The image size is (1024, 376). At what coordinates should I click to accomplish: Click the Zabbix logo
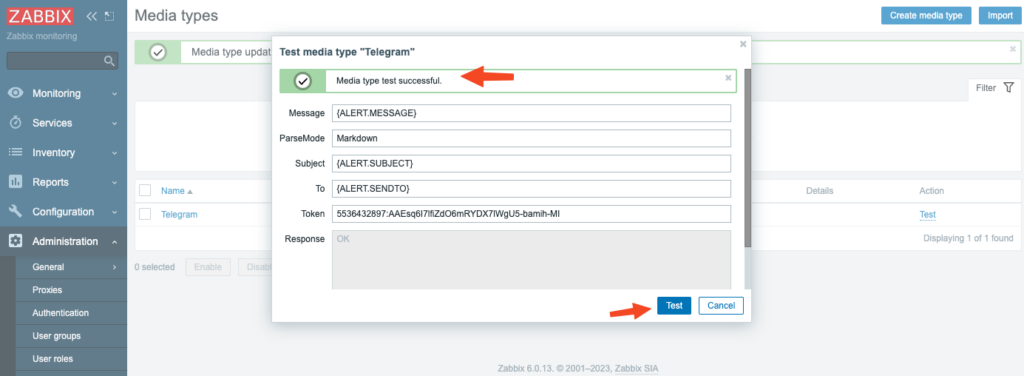(40, 16)
